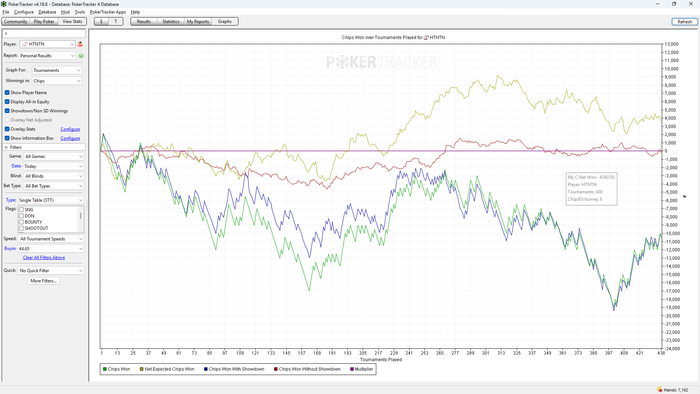The image size is (700, 394).
Task: Open the PokerTracker Apps menu
Action: coord(108,12)
